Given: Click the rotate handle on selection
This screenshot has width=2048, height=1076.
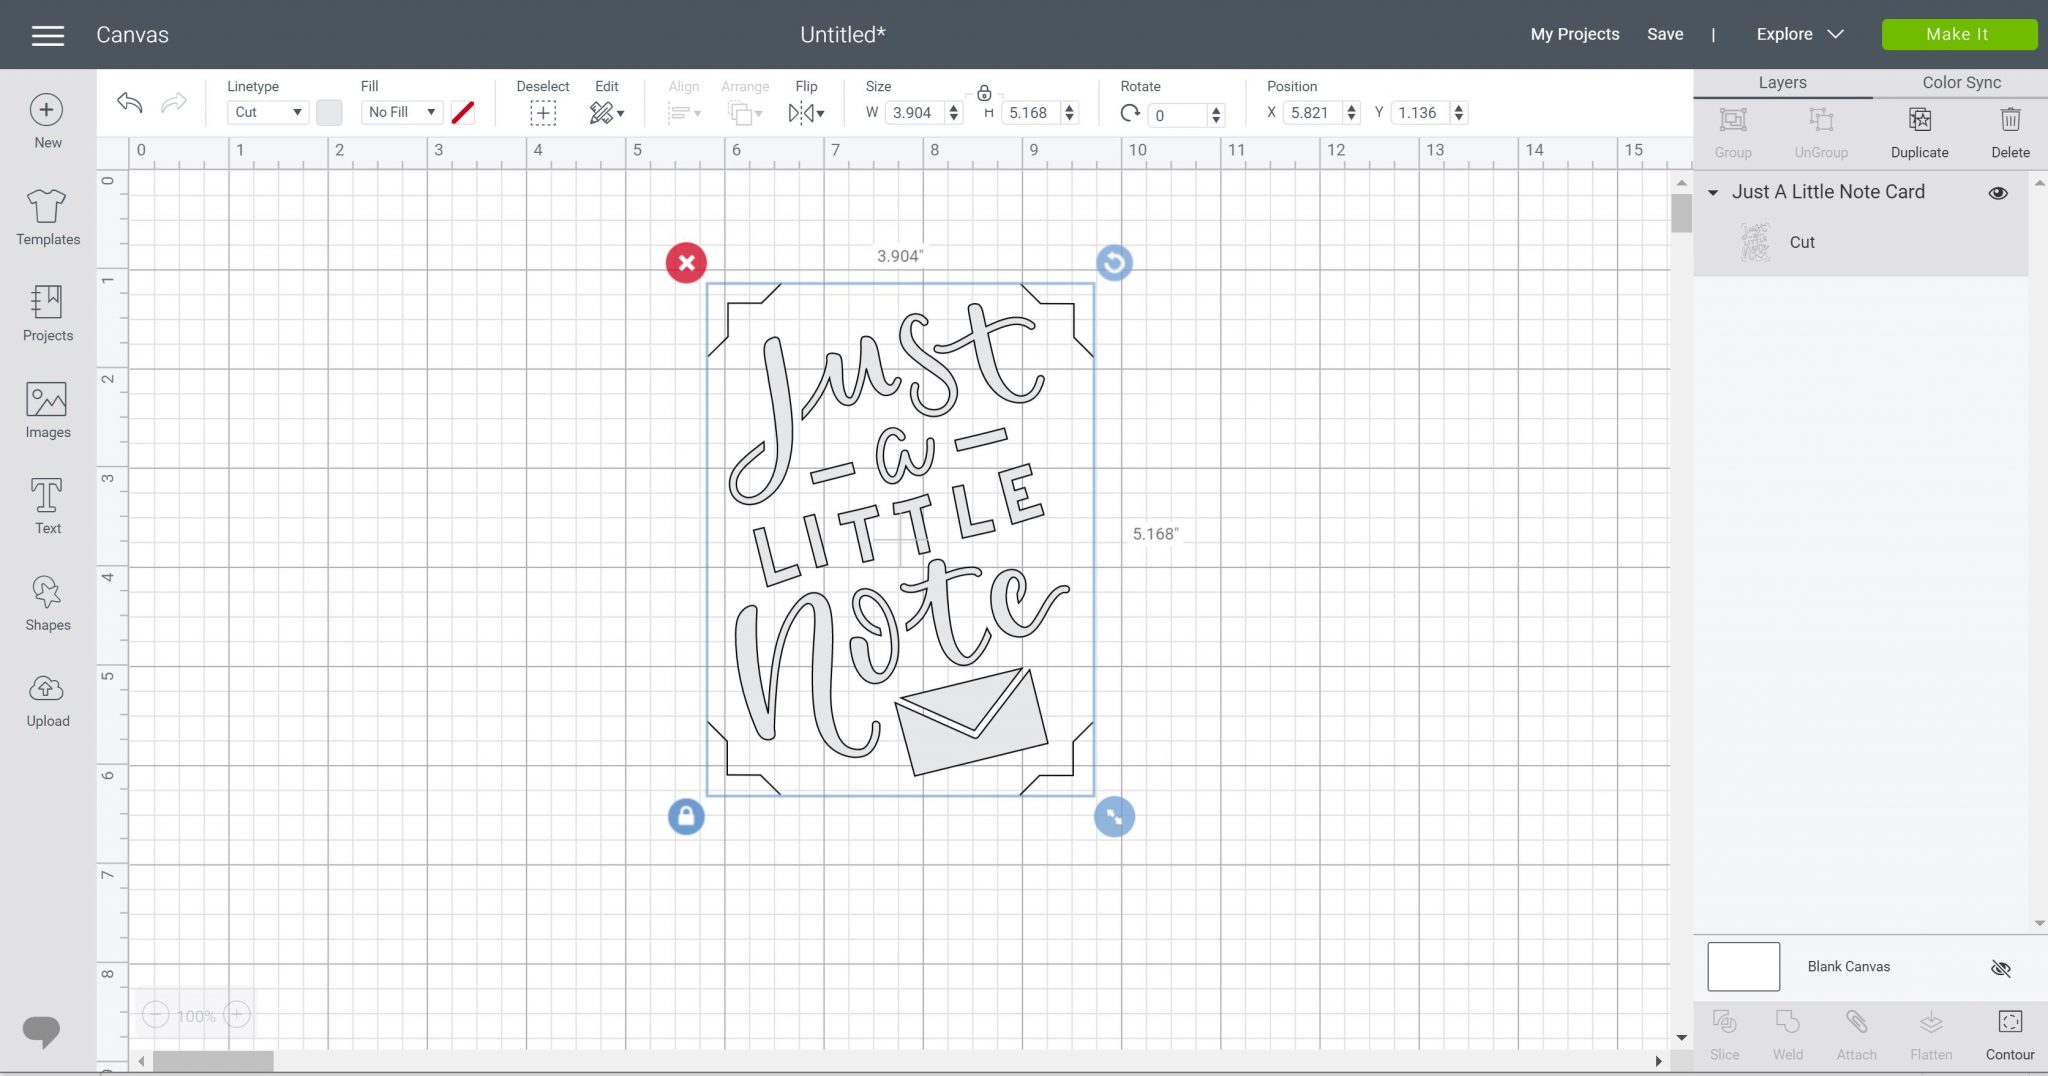Looking at the screenshot, I should click(1114, 263).
